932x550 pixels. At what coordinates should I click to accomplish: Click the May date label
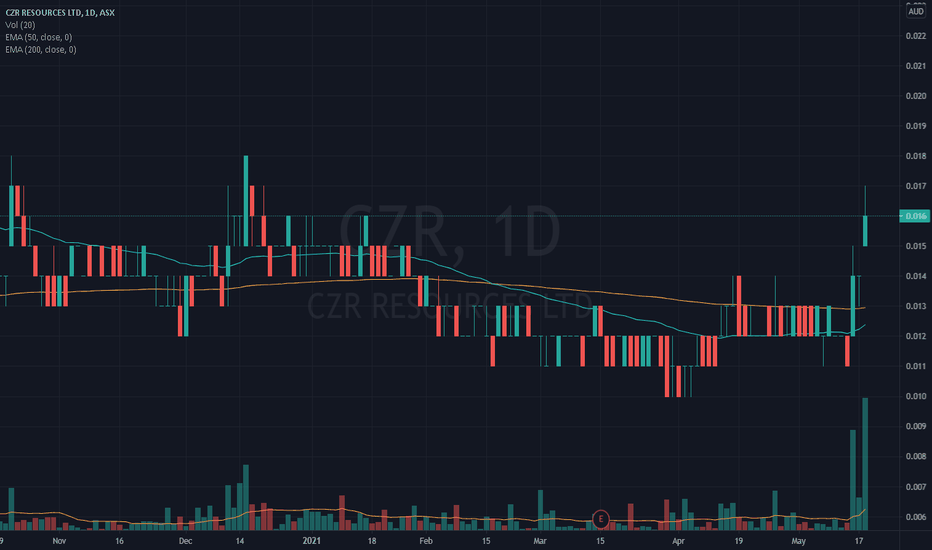coord(798,541)
